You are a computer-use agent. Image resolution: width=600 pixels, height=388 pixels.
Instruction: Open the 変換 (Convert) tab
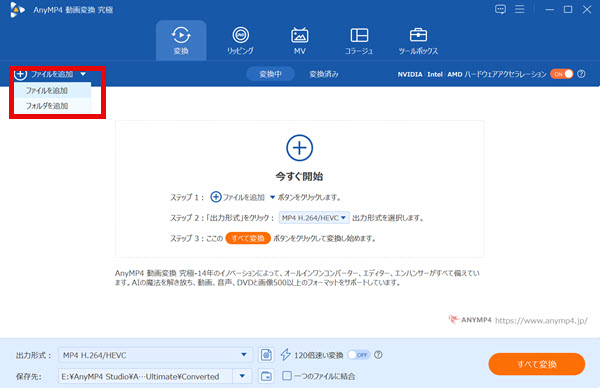coord(181,41)
